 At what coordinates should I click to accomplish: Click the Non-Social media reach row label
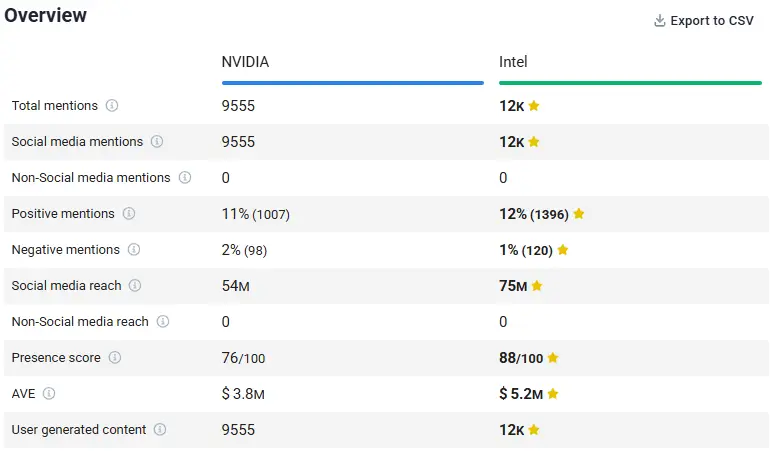tap(80, 321)
